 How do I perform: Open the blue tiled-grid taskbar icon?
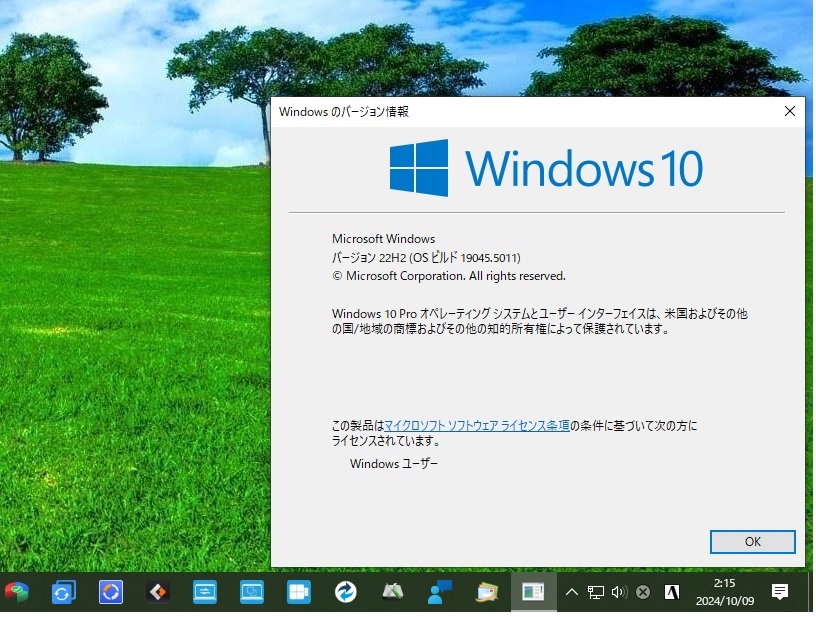pos(299,592)
